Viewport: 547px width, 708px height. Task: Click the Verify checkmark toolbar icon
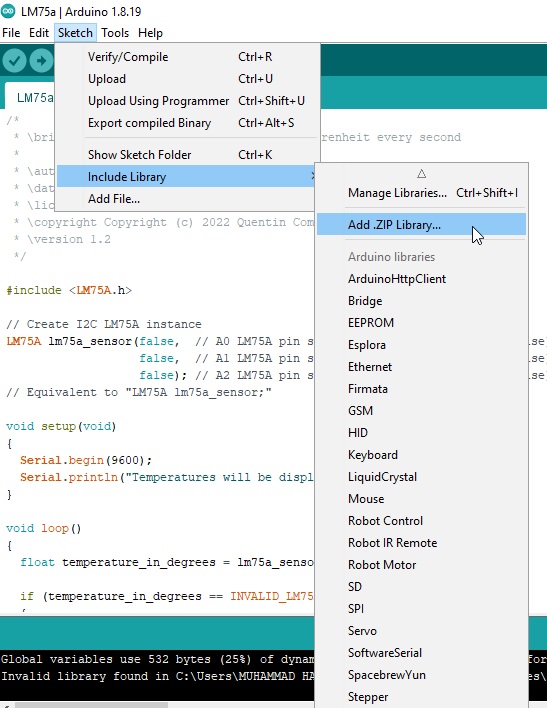pos(14,61)
